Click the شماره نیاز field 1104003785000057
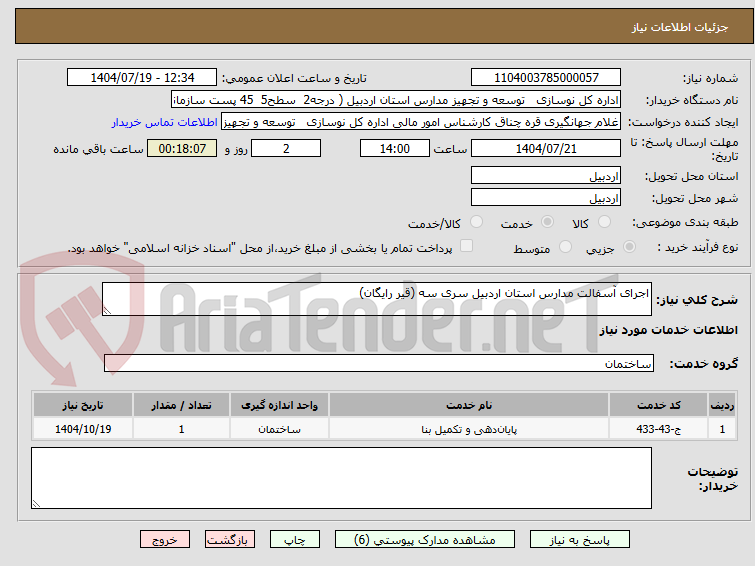The image size is (755, 566). (546, 78)
